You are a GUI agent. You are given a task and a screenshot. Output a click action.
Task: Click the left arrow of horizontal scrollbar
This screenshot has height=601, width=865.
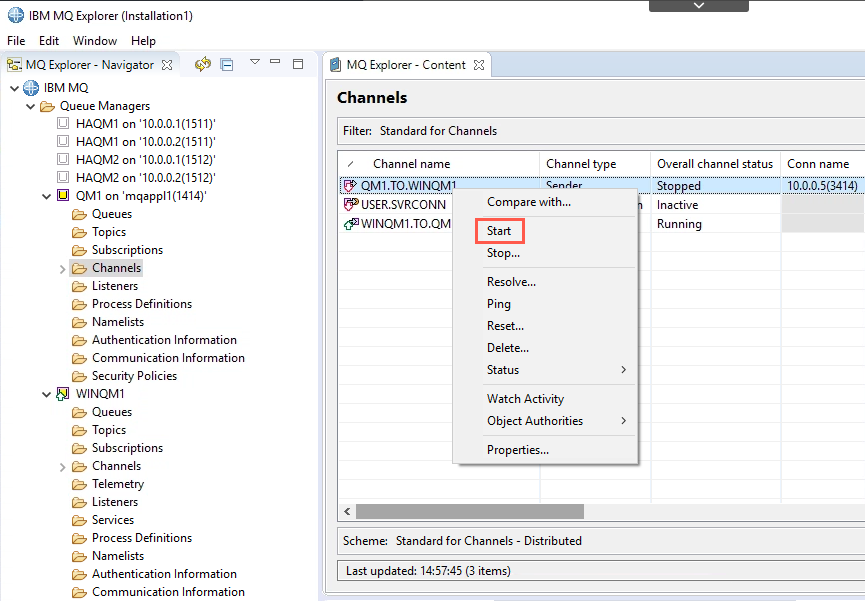[x=347, y=512]
